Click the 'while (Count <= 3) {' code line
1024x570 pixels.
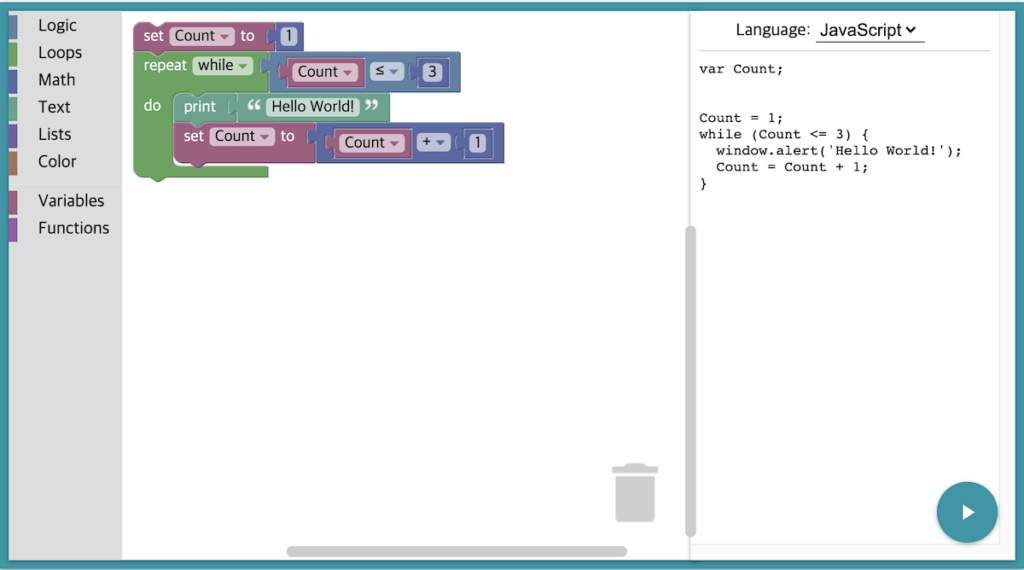(784, 135)
